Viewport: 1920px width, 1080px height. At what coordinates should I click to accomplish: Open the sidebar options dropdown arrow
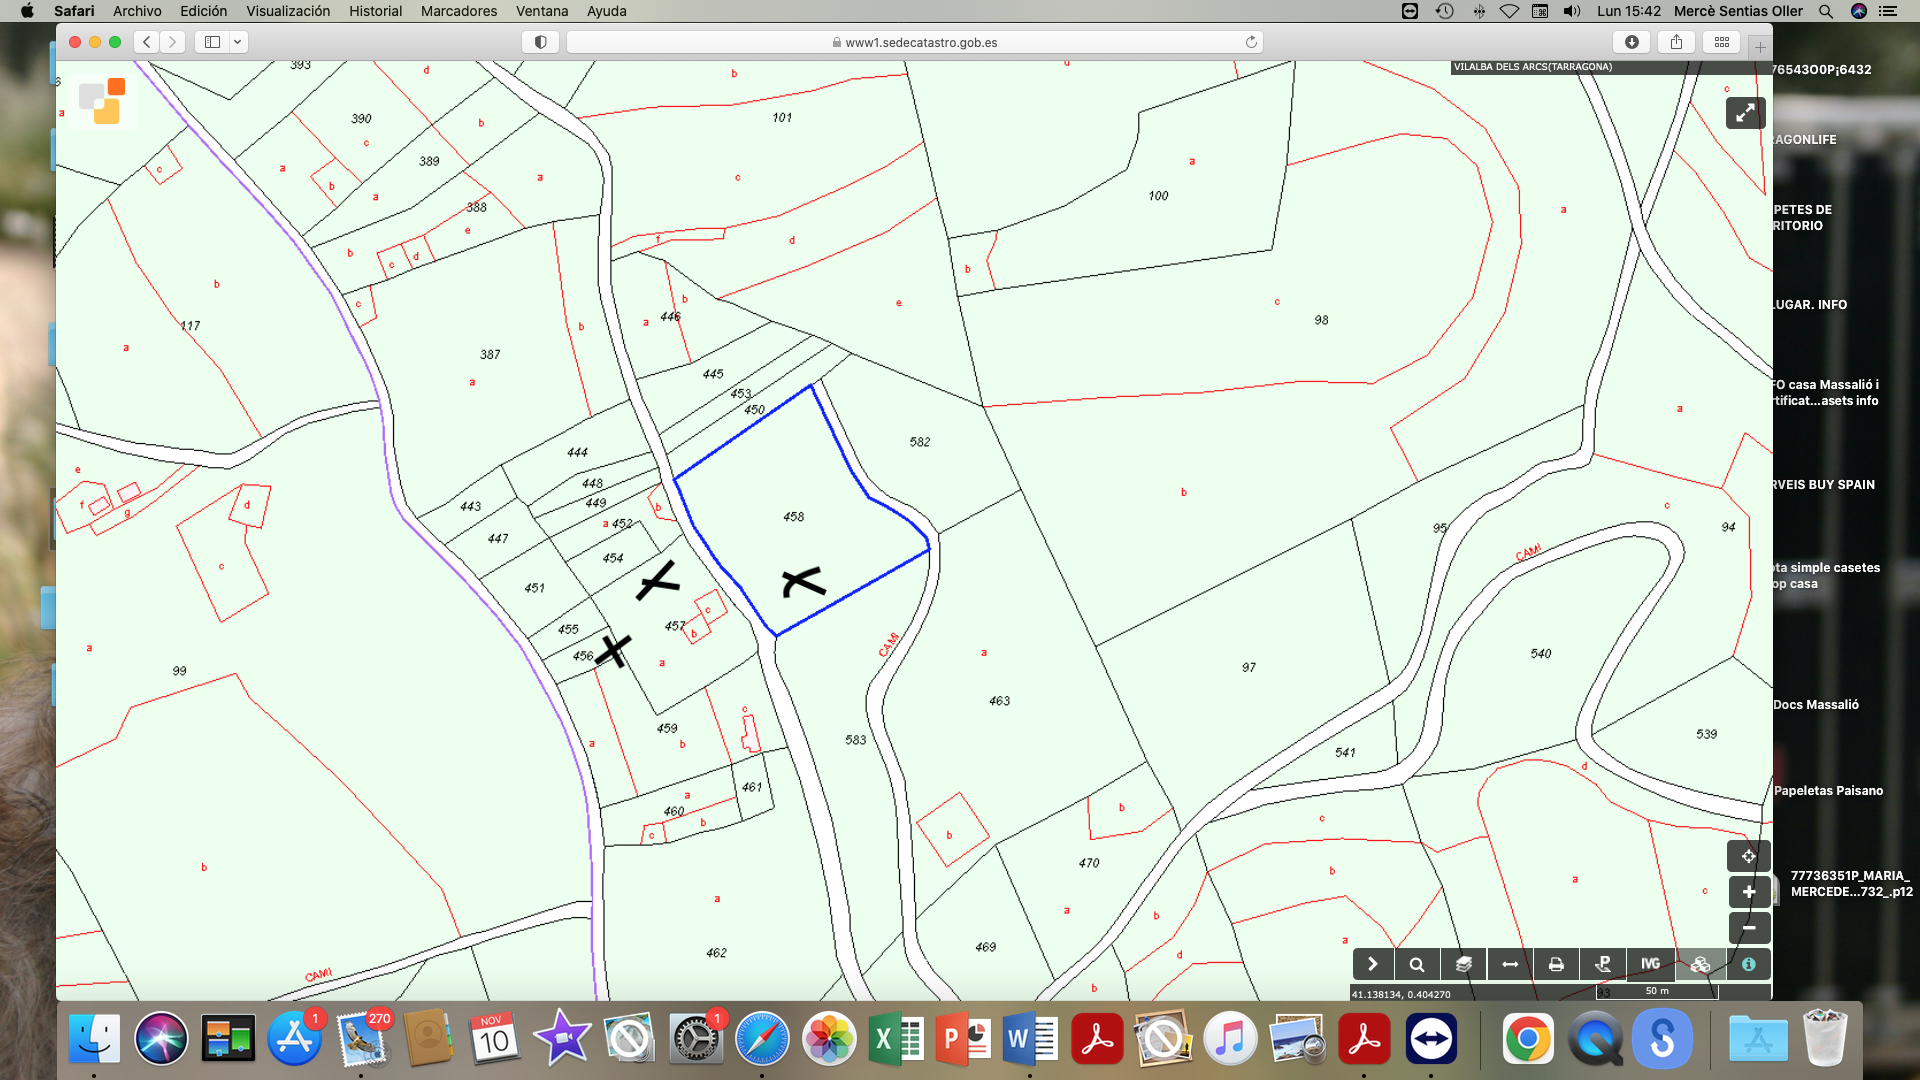pyautogui.click(x=238, y=42)
